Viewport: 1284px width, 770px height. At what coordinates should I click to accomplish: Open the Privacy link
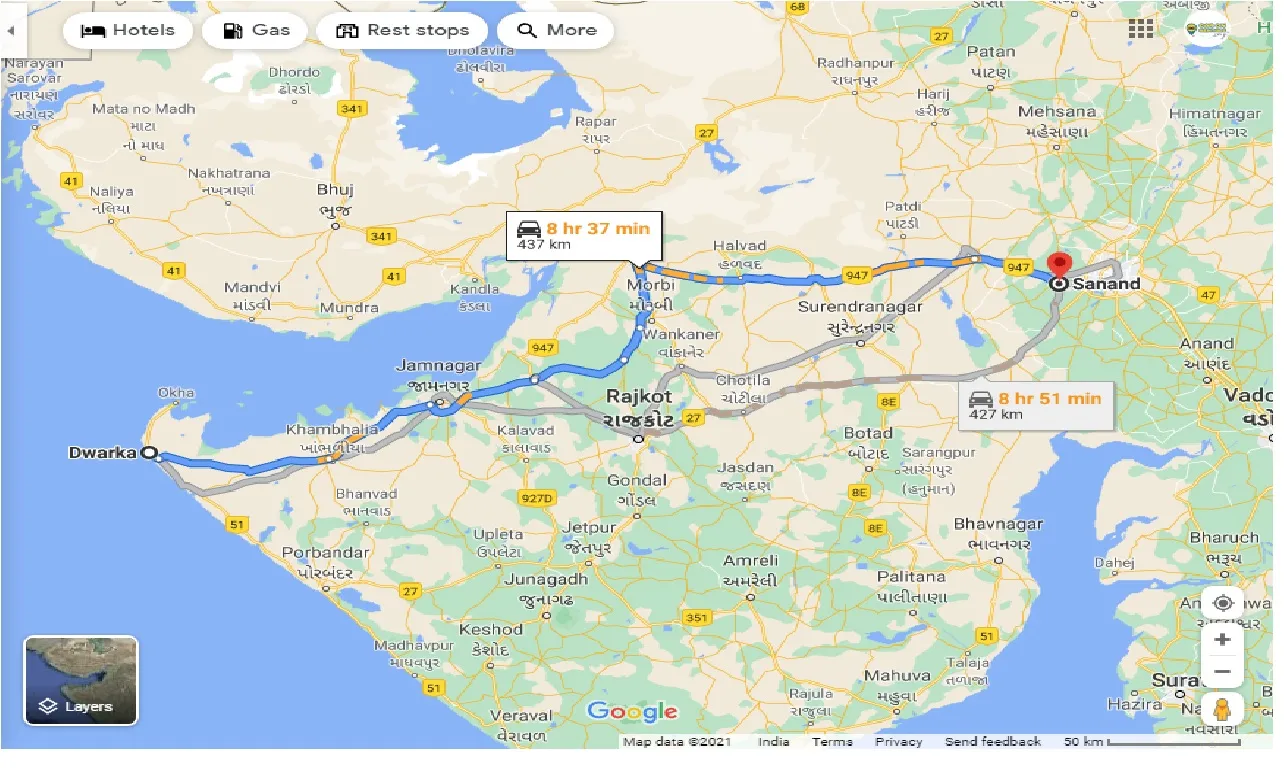(897, 741)
